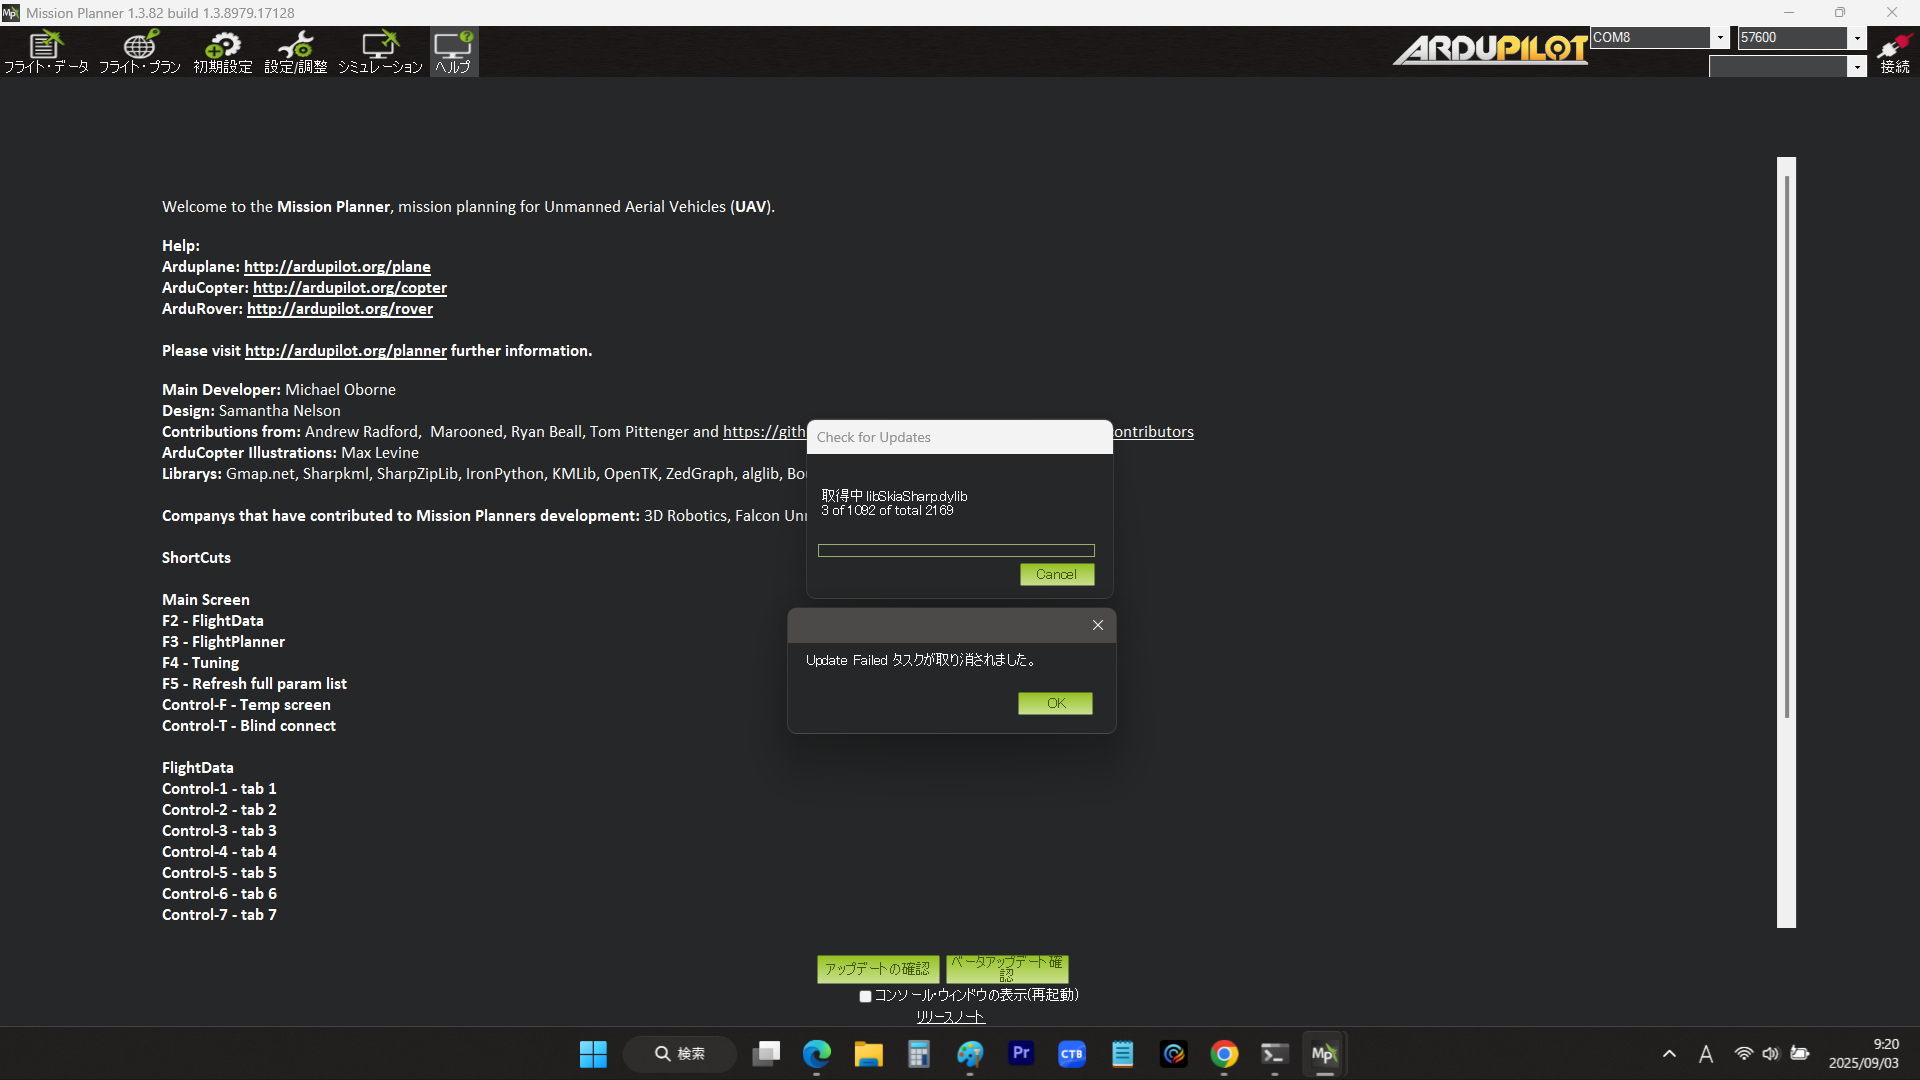Click the update download progress bar
Screen dimensions: 1920x1080
tap(955, 550)
